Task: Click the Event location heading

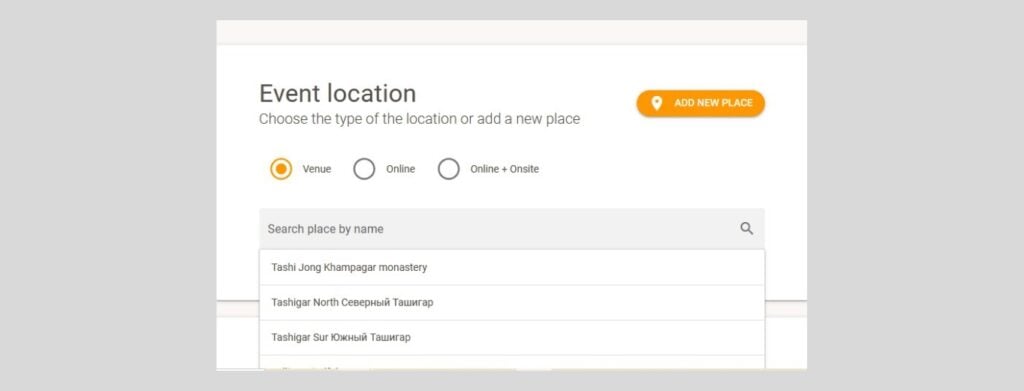Action: (338, 93)
